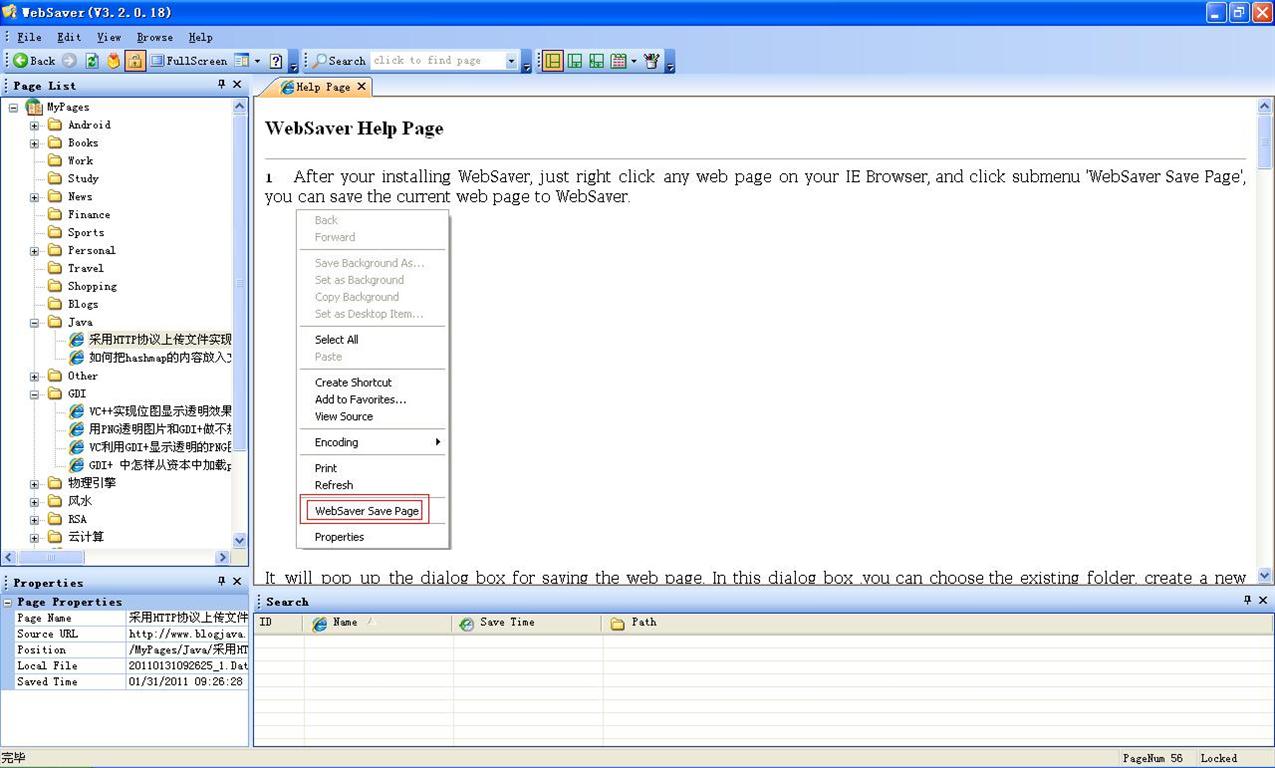1275x768 pixels.
Task: Expand the Other folder
Action: (x=34, y=377)
